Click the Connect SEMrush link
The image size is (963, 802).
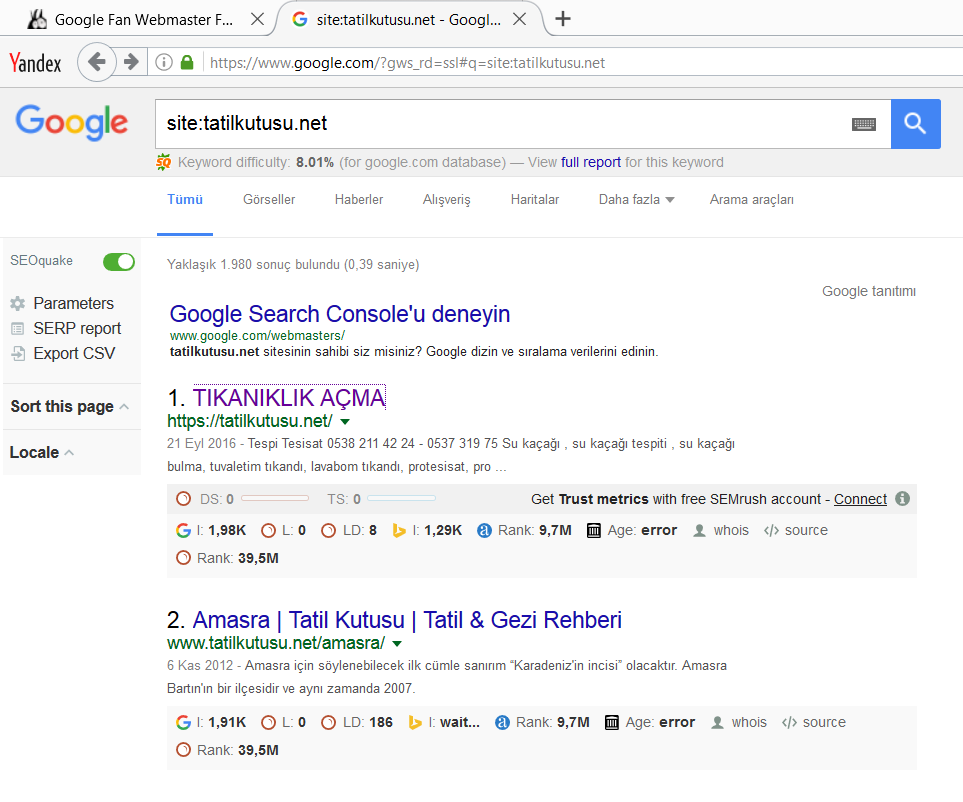click(860, 499)
